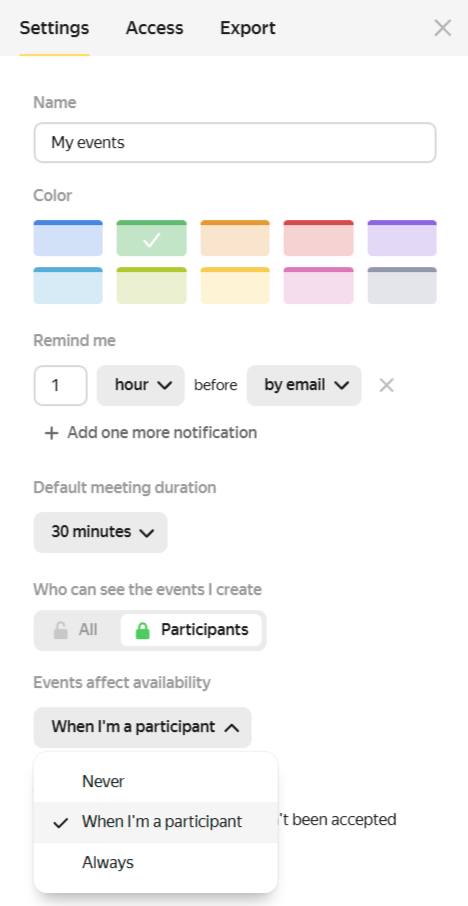Choose the pink color swatch
The width and height of the screenshot is (468, 906).
(318, 285)
